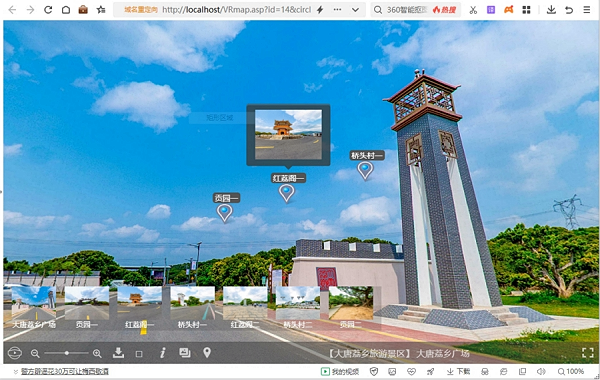This screenshot has height=380, width=600.
Task: Click the heart health status icon
Action: (x=411, y=372)
